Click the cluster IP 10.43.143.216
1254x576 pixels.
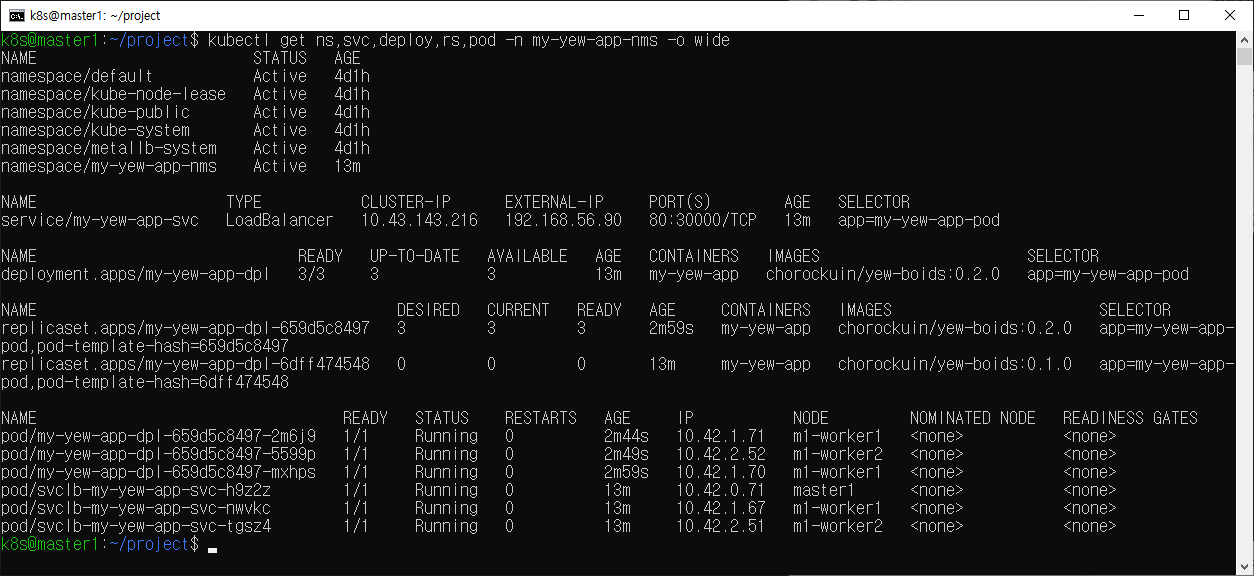[x=418, y=220]
